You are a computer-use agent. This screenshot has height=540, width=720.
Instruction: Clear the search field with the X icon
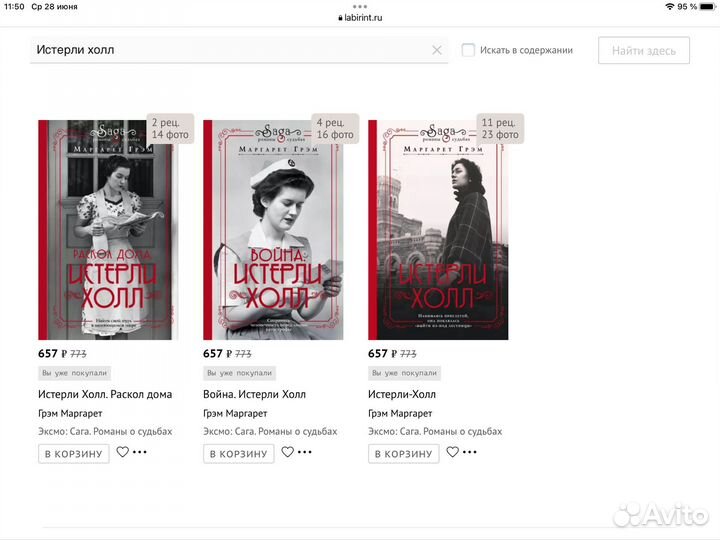click(x=436, y=50)
